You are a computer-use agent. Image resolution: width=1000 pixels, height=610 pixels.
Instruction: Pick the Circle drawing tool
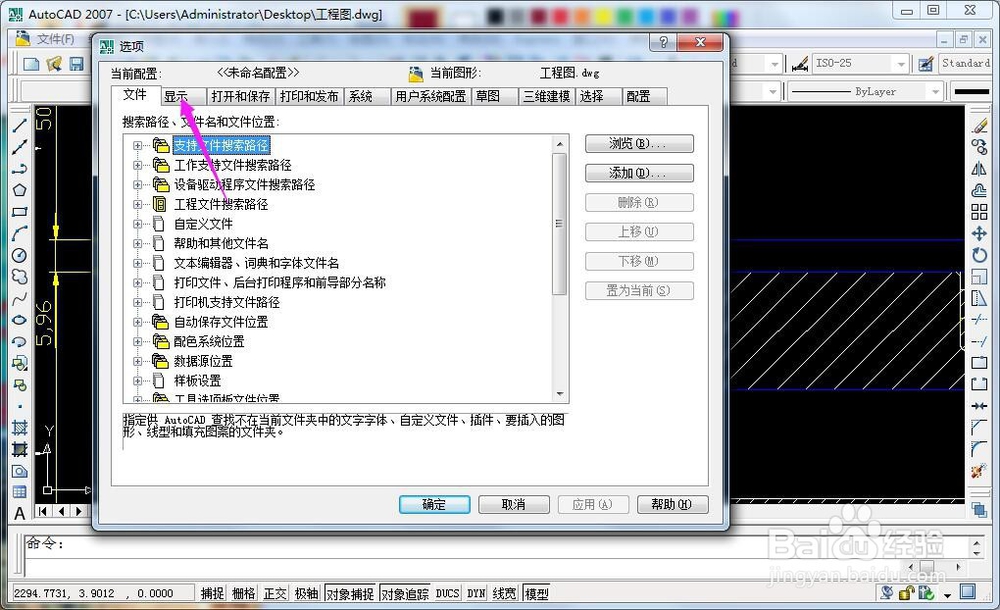[x=20, y=256]
